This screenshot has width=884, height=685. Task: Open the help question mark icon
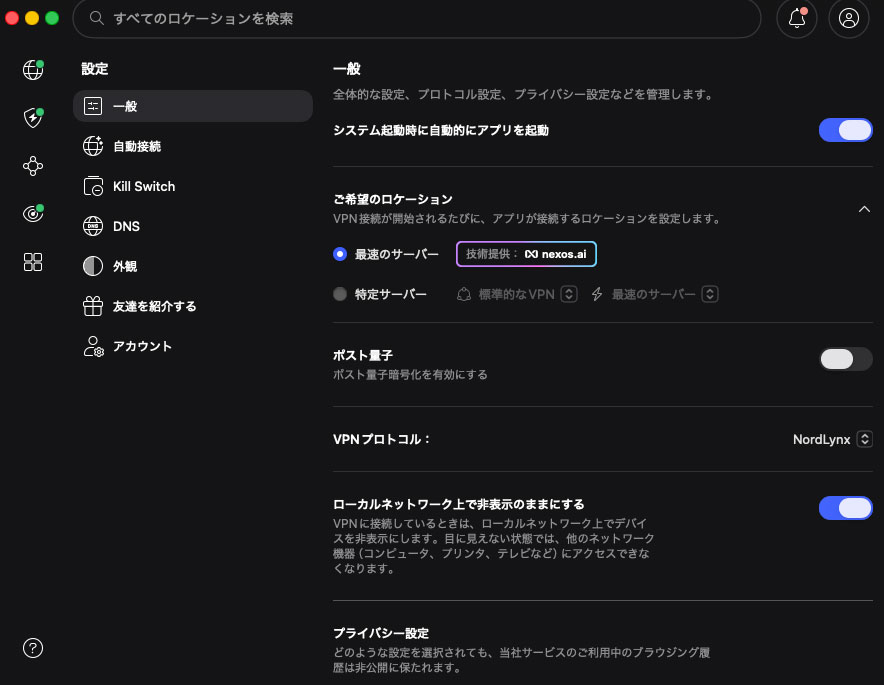[33, 648]
